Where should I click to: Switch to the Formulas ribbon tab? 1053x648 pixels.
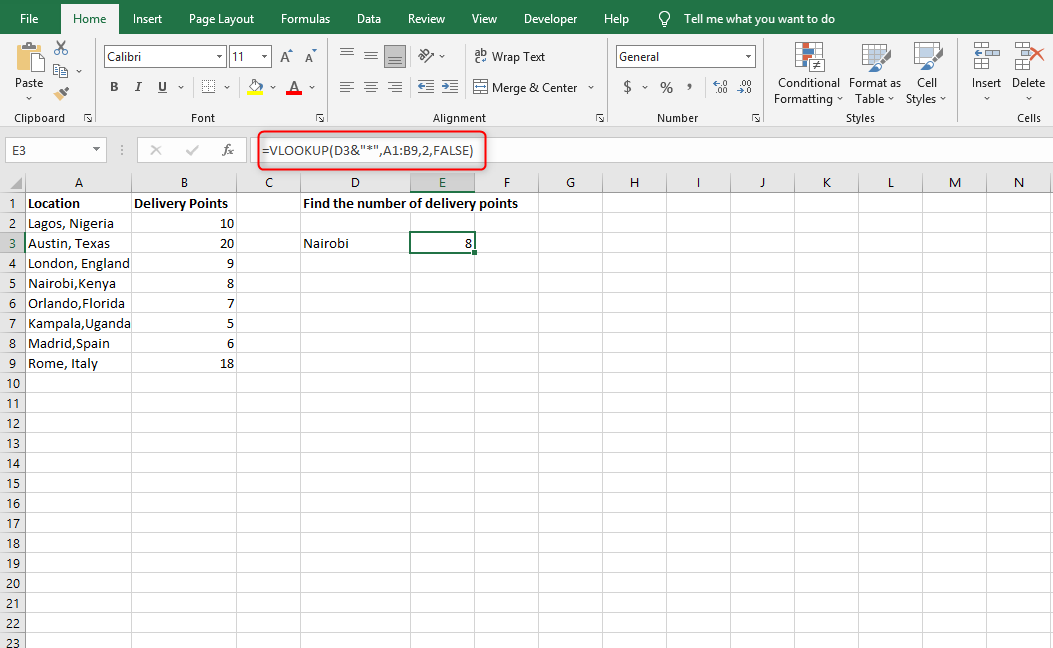[x=305, y=18]
